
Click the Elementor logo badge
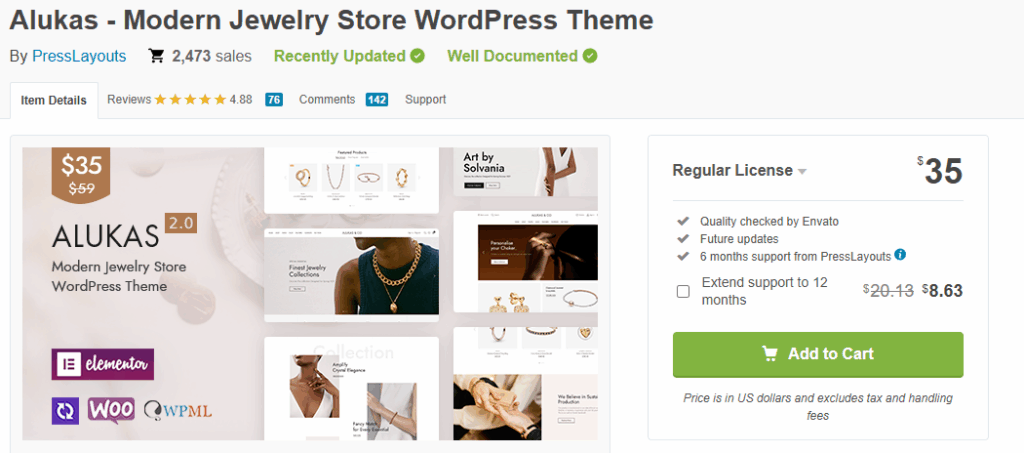click(x=103, y=364)
